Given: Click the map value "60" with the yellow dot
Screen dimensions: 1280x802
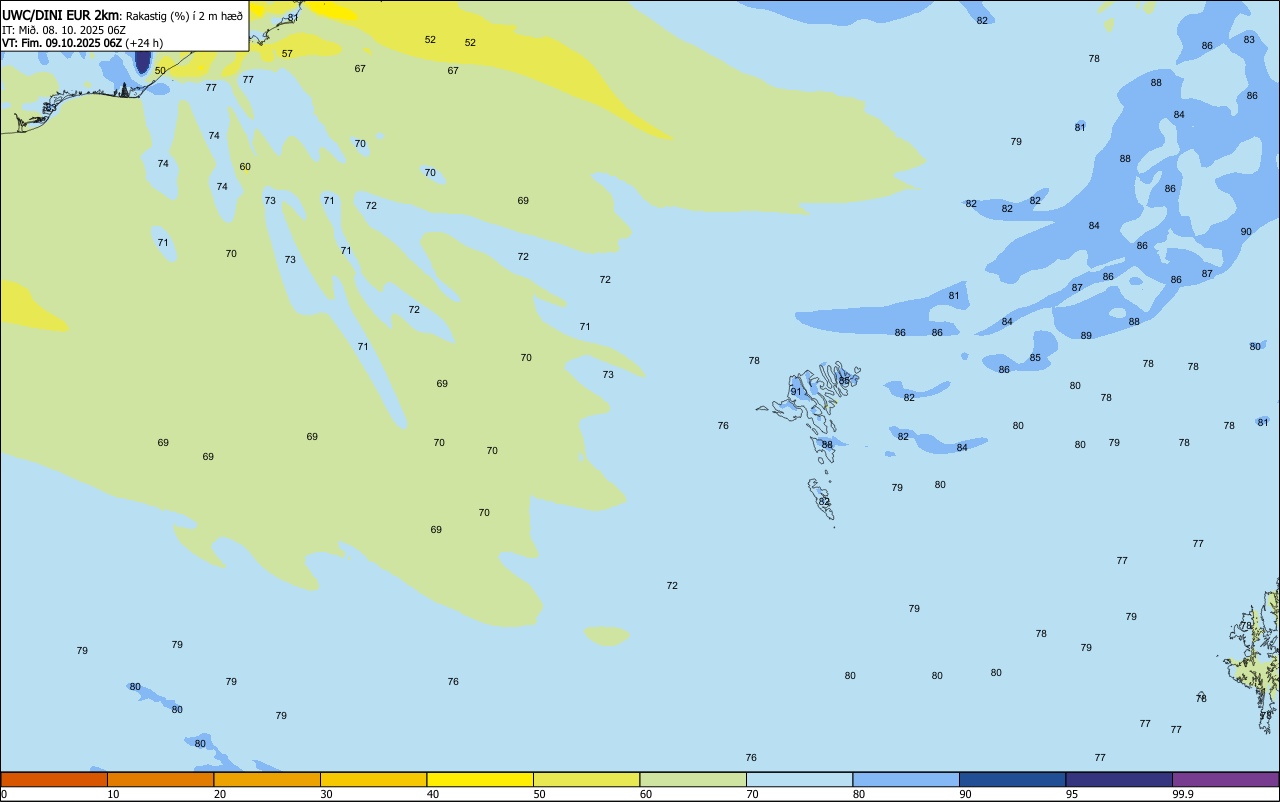Looking at the screenshot, I should pos(245,167).
